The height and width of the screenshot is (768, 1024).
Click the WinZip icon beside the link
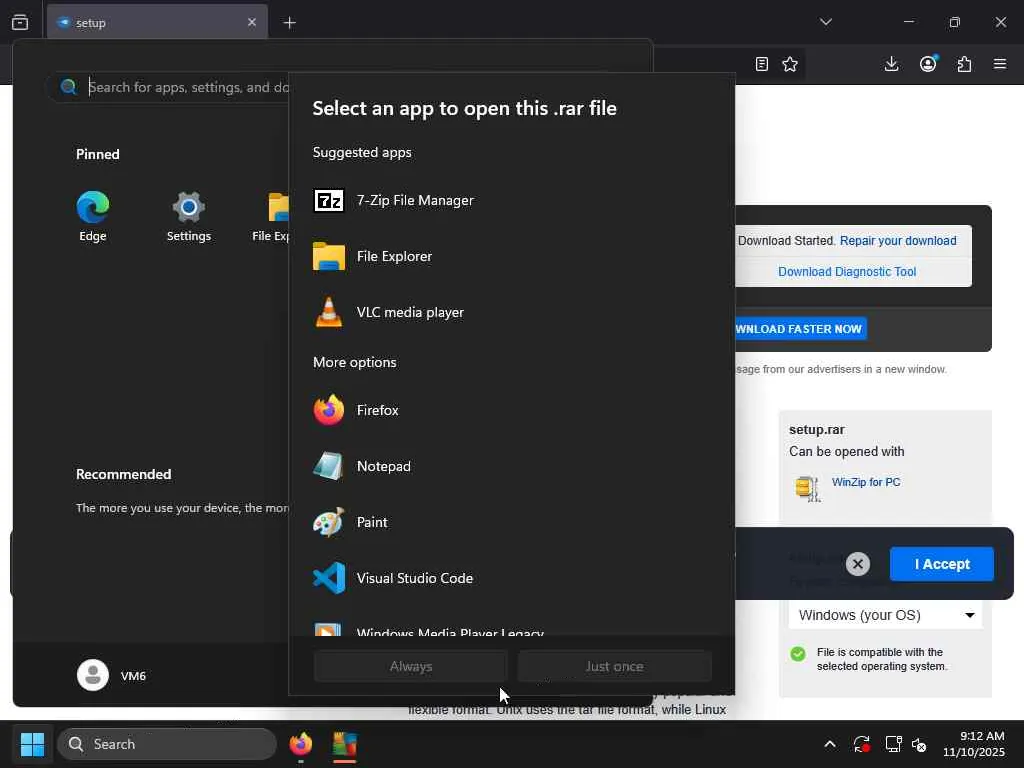coord(808,488)
